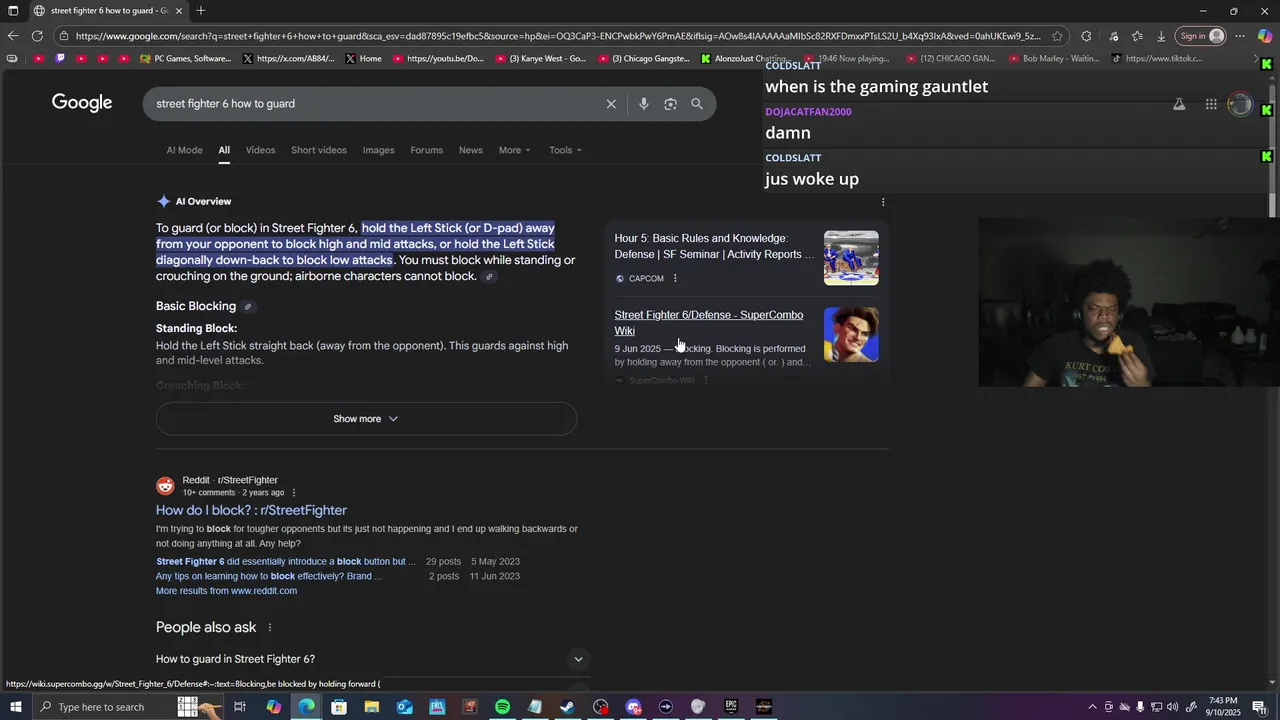Viewport: 1280px width, 720px height.
Task: Expand AI Overview with Show more
Action: tap(366, 419)
